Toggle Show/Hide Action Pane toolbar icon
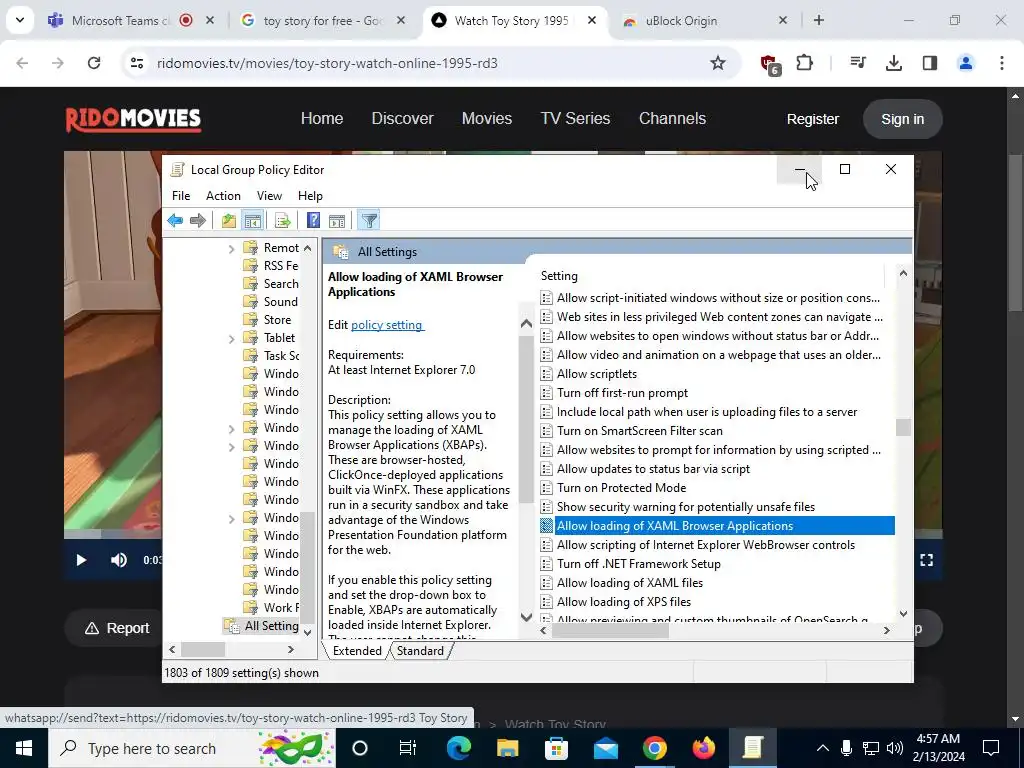The height and width of the screenshot is (768, 1024). (x=337, y=221)
